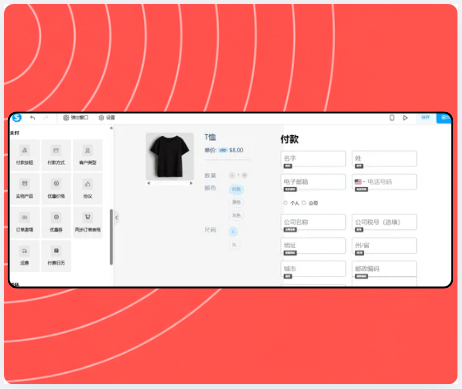Click the play preview icon
The height and width of the screenshot is (389, 462).
405,118
